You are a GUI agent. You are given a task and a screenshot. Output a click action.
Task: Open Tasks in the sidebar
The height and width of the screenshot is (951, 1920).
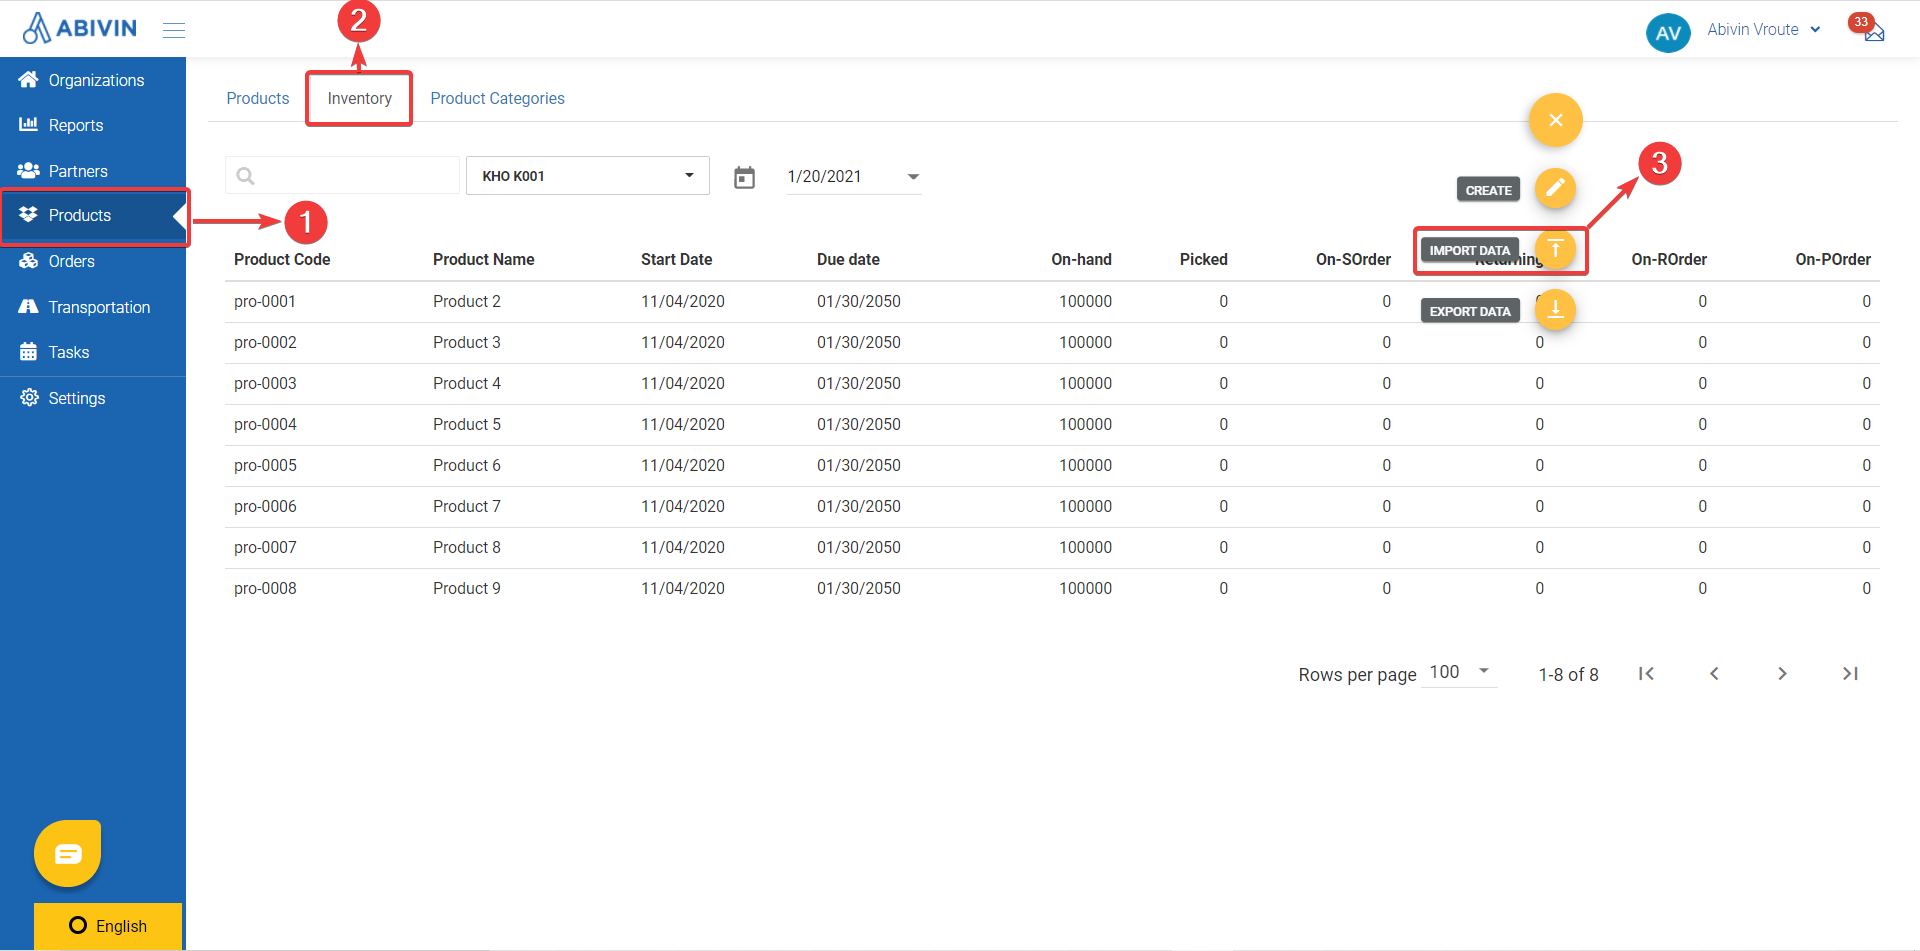point(93,352)
